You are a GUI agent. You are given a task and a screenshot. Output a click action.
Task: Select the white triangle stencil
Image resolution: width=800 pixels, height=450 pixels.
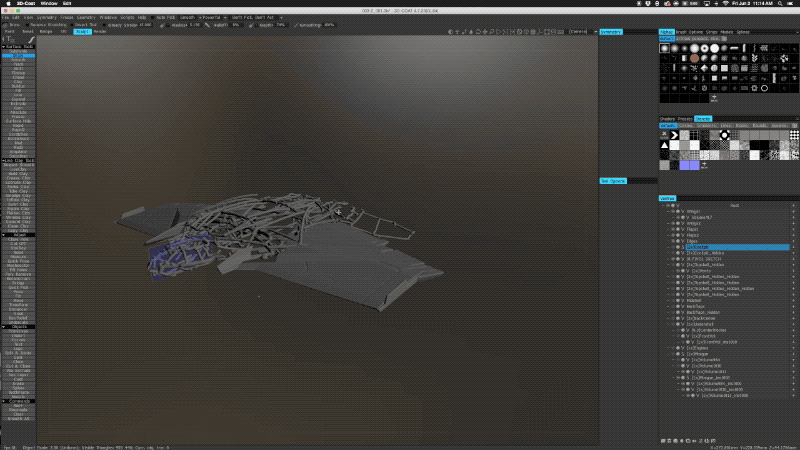(x=664, y=145)
